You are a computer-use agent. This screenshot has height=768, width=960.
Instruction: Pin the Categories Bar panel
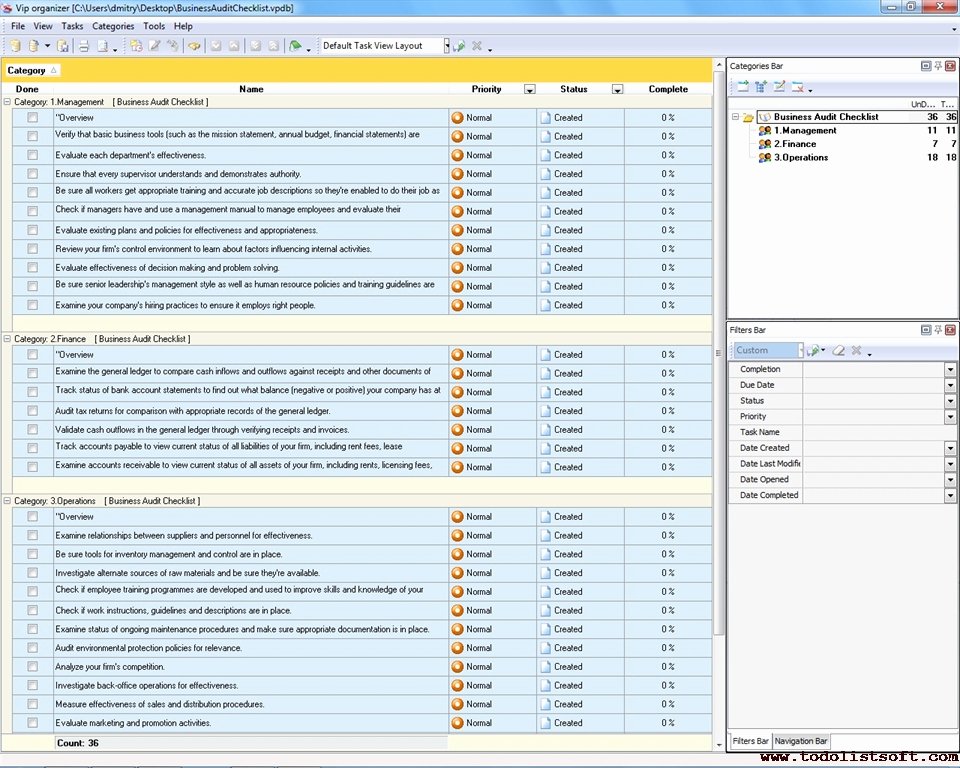pyautogui.click(x=938, y=66)
